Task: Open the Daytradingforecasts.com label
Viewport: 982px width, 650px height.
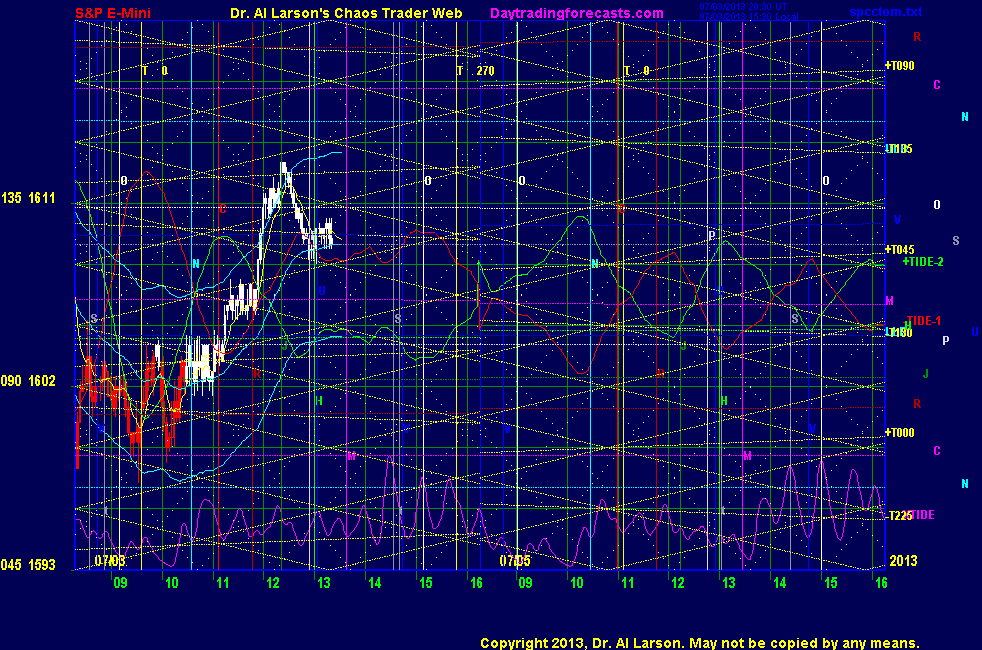Action: [577, 13]
